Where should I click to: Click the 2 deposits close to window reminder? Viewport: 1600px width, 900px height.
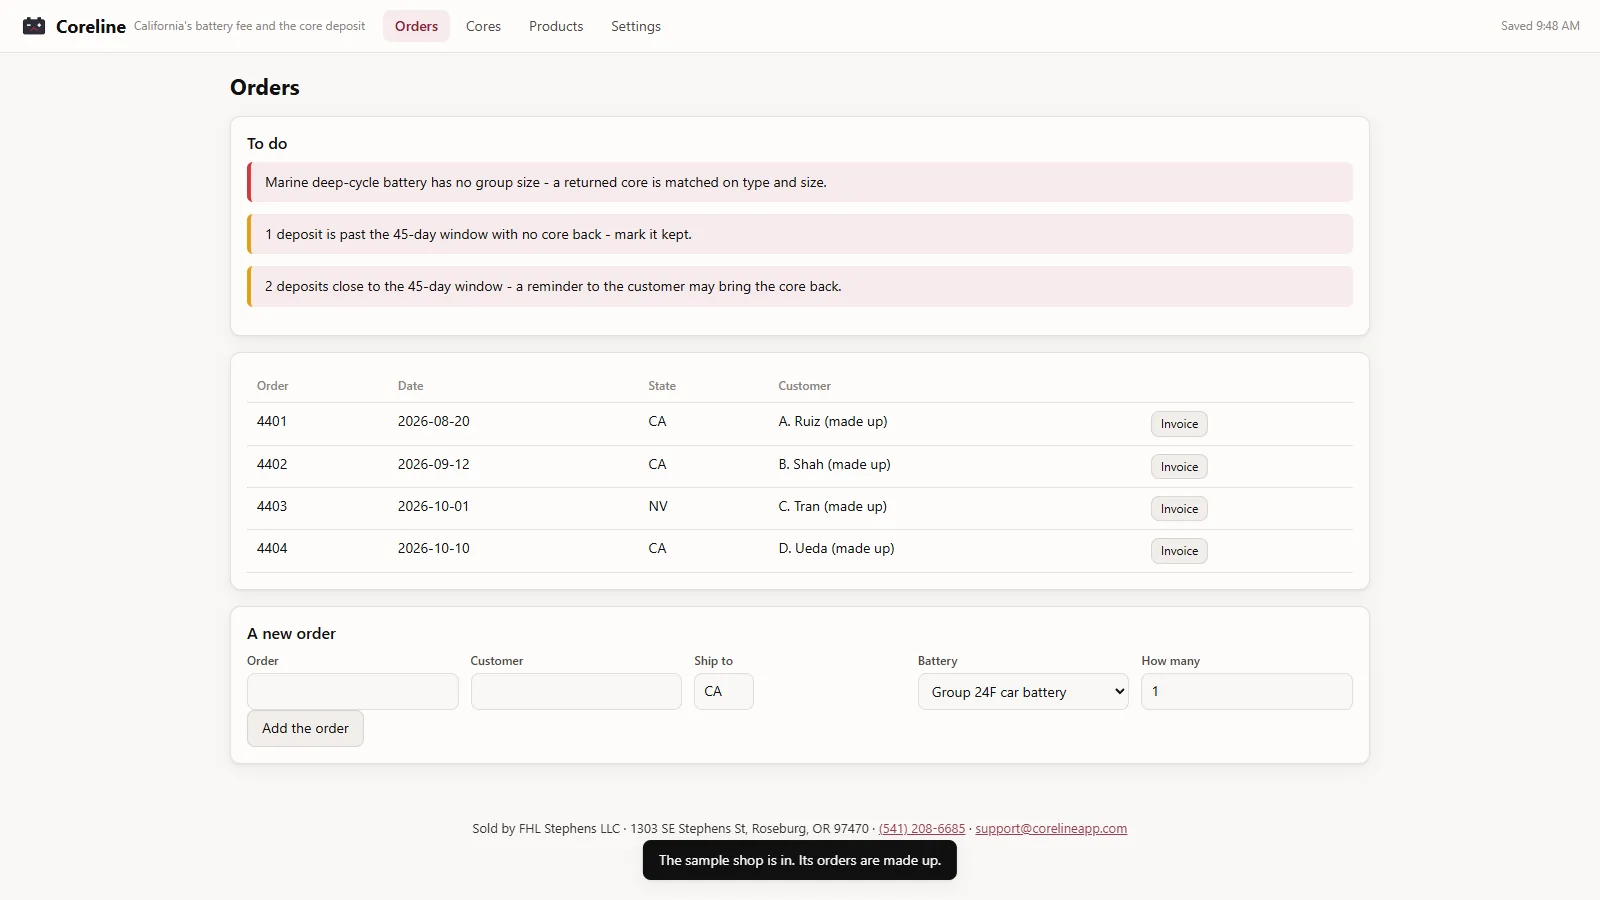800,286
